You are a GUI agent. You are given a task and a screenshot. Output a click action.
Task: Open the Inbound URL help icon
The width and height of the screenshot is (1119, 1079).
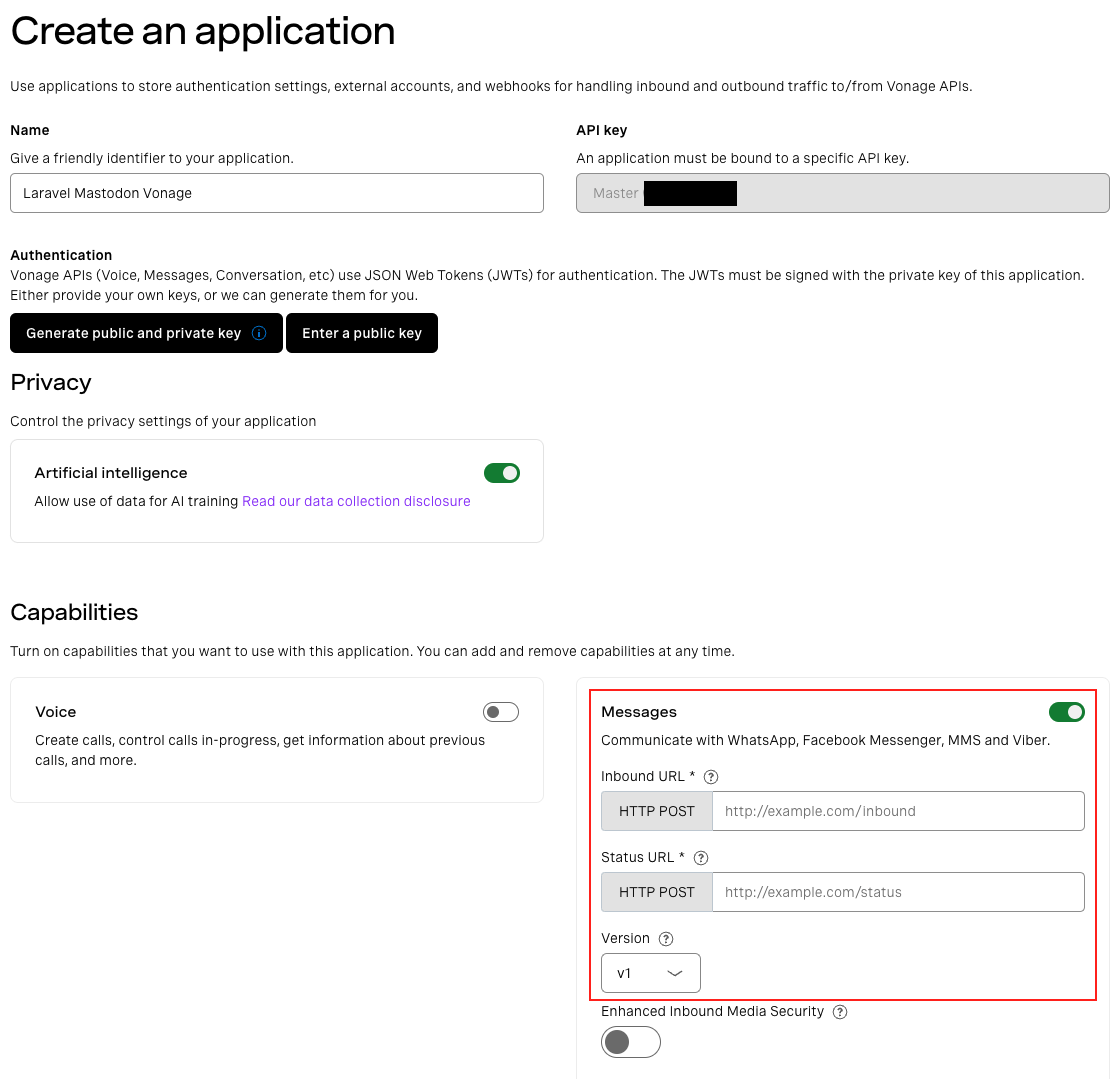tap(711, 777)
